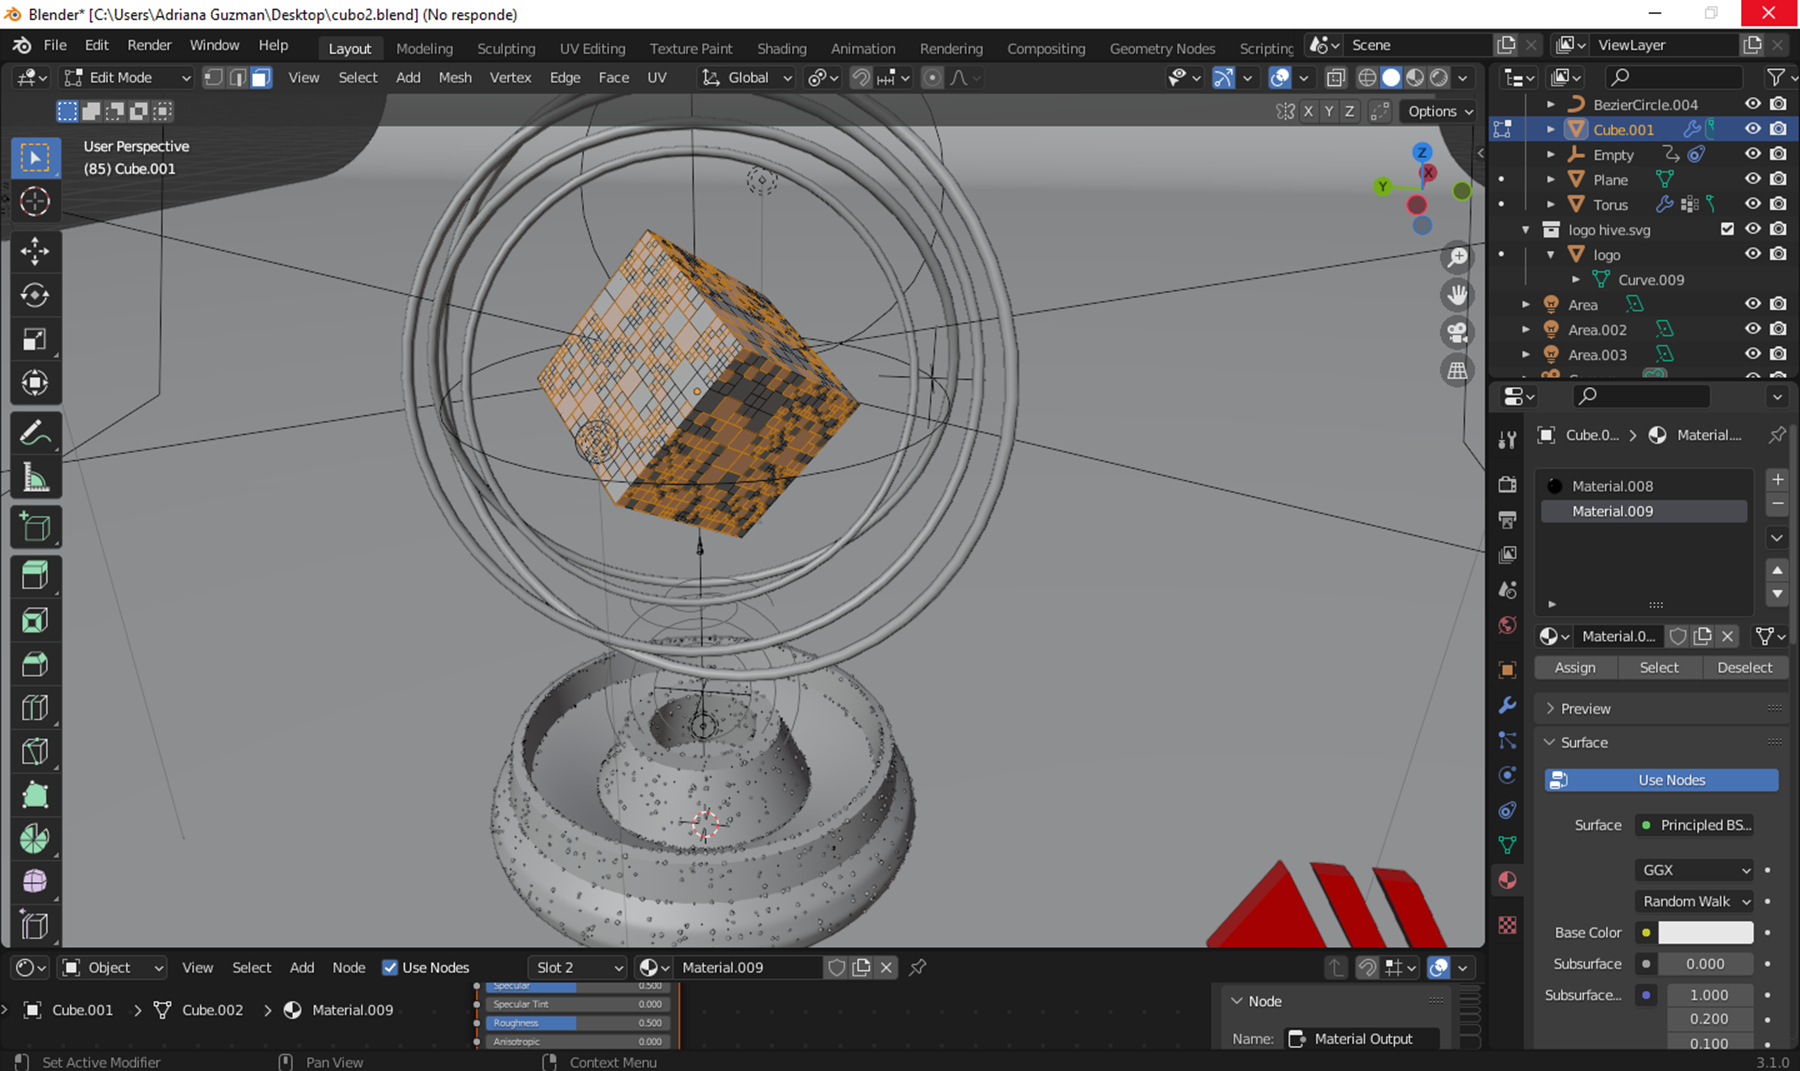Hide Area.002 light with eye icon
This screenshot has width=1800, height=1071.
point(1753,329)
